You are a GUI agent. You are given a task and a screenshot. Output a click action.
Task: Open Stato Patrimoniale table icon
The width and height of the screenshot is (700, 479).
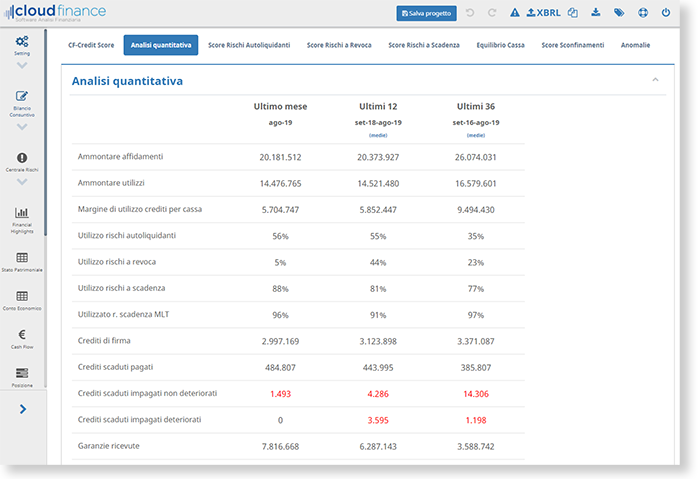22,258
